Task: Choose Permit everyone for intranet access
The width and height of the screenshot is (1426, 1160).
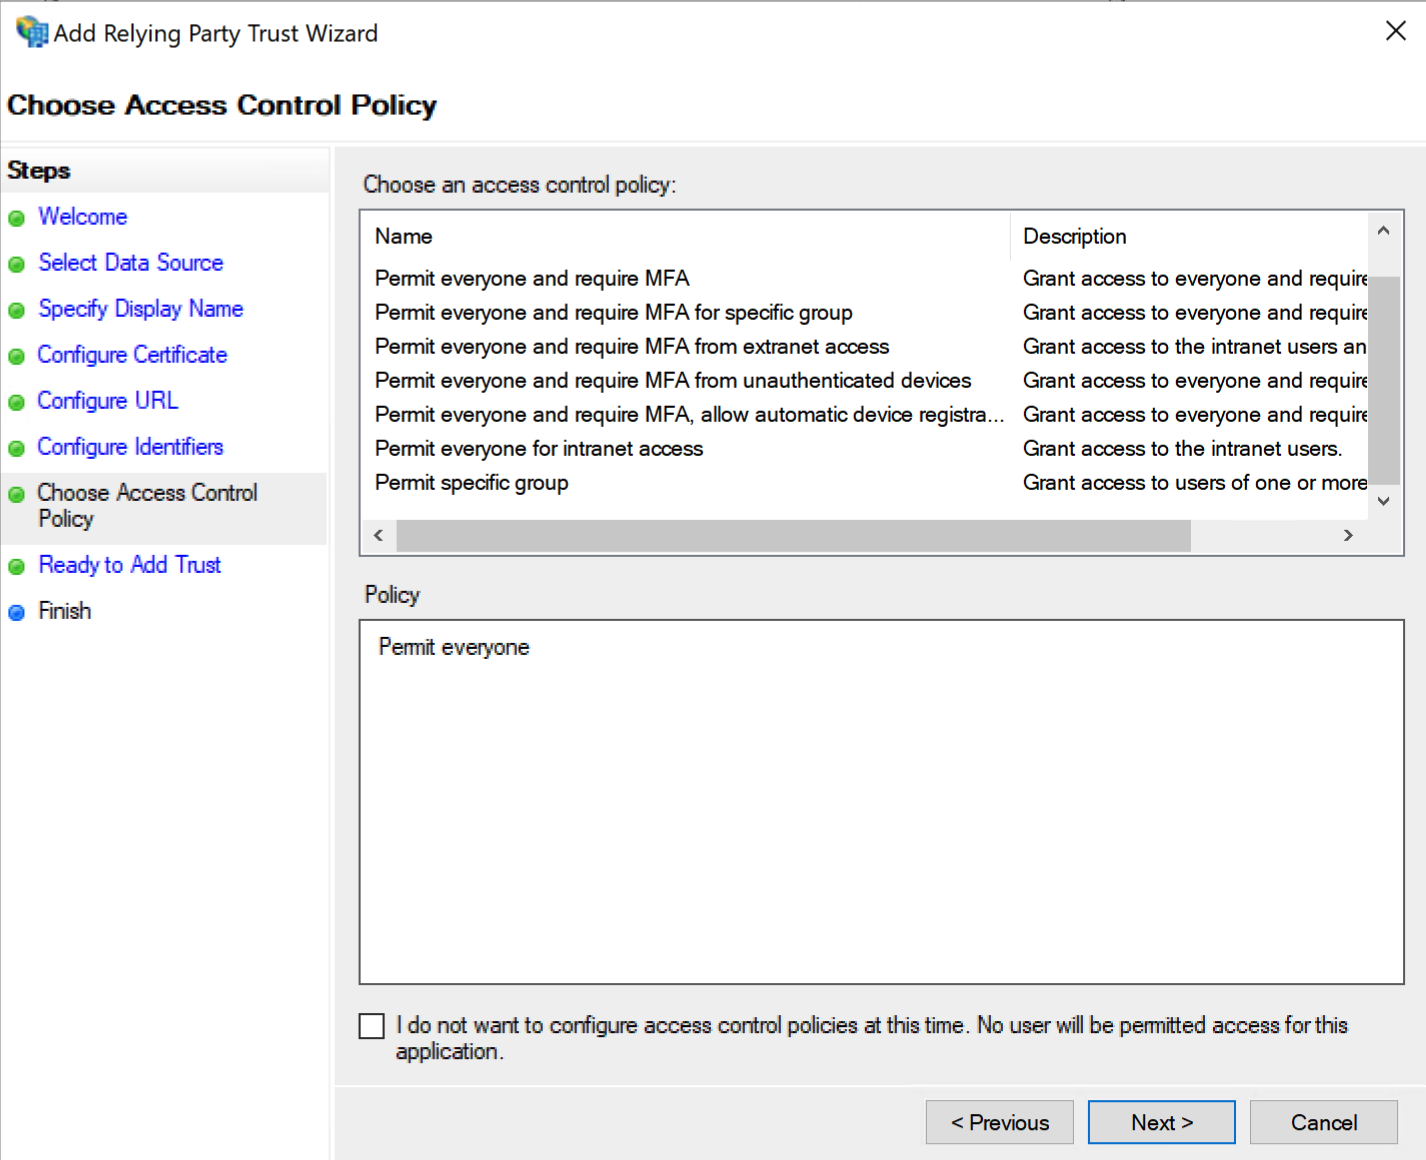Action: point(538,449)
